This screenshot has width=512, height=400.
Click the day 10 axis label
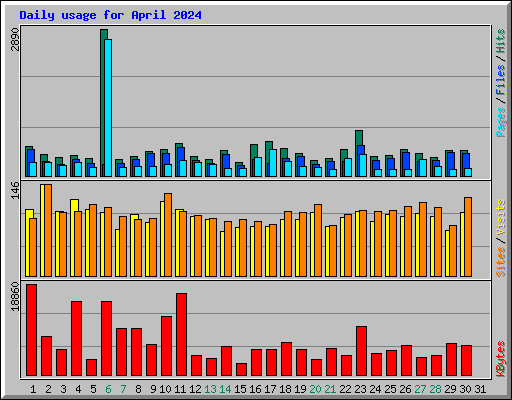tap(165, 389)
